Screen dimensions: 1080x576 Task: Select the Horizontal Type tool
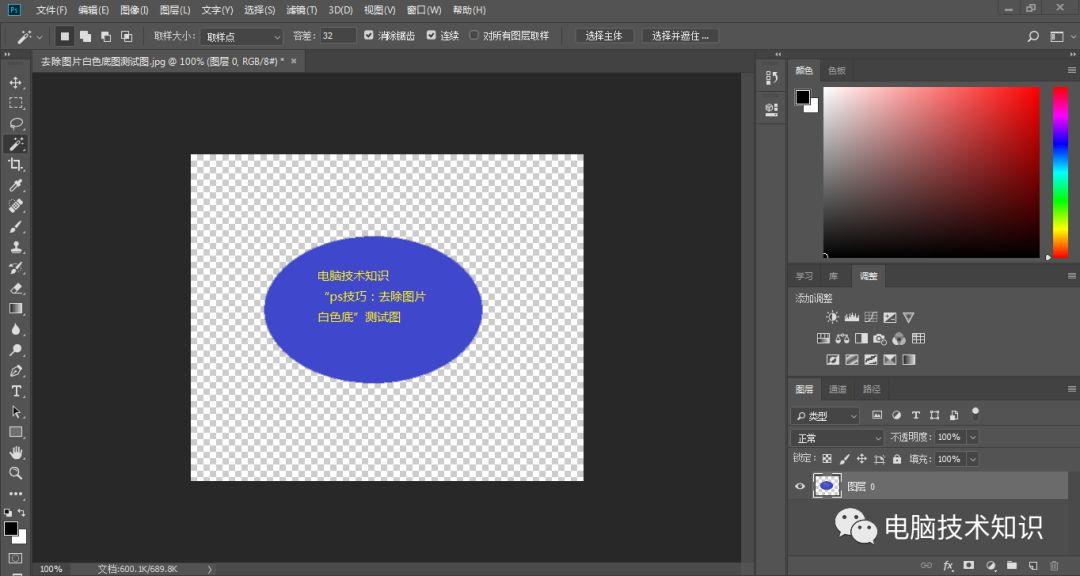click(16, 391)
